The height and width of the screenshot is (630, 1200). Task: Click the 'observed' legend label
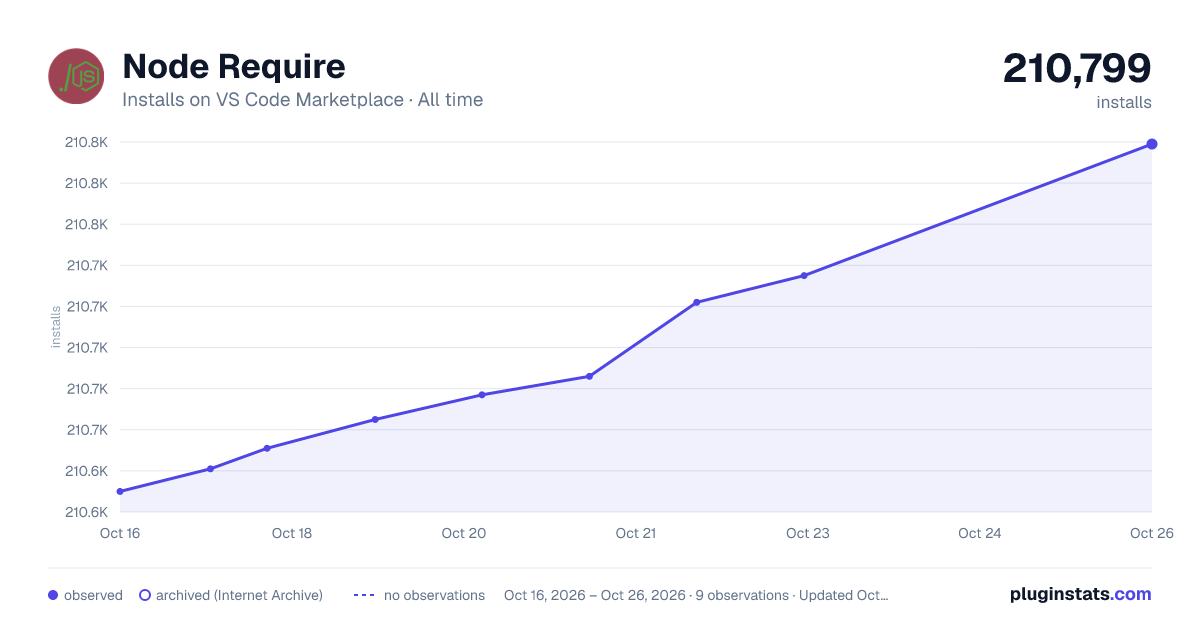(x=93, y=595)
